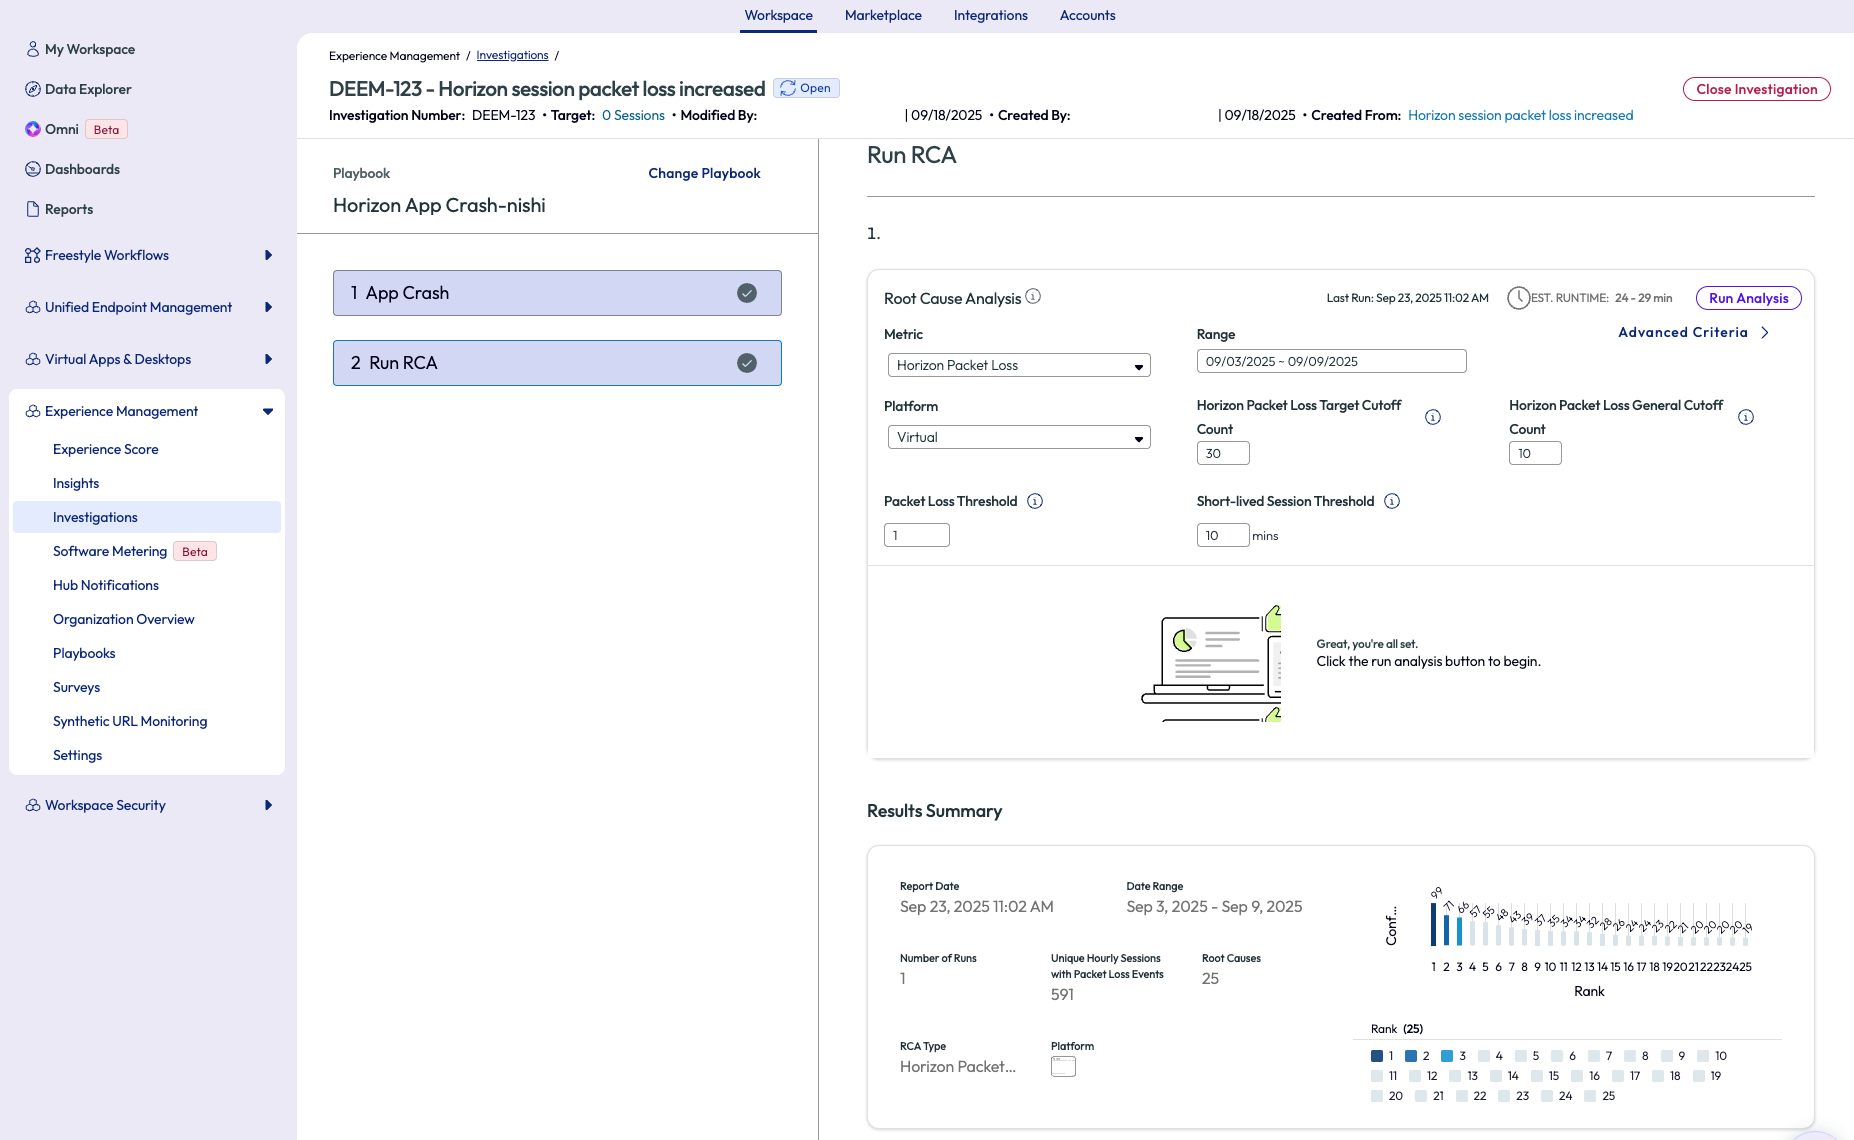Screen dimensions: 1854x1140
Task: Click the Dashboards sidebar icon
Action: coord(33,169)
